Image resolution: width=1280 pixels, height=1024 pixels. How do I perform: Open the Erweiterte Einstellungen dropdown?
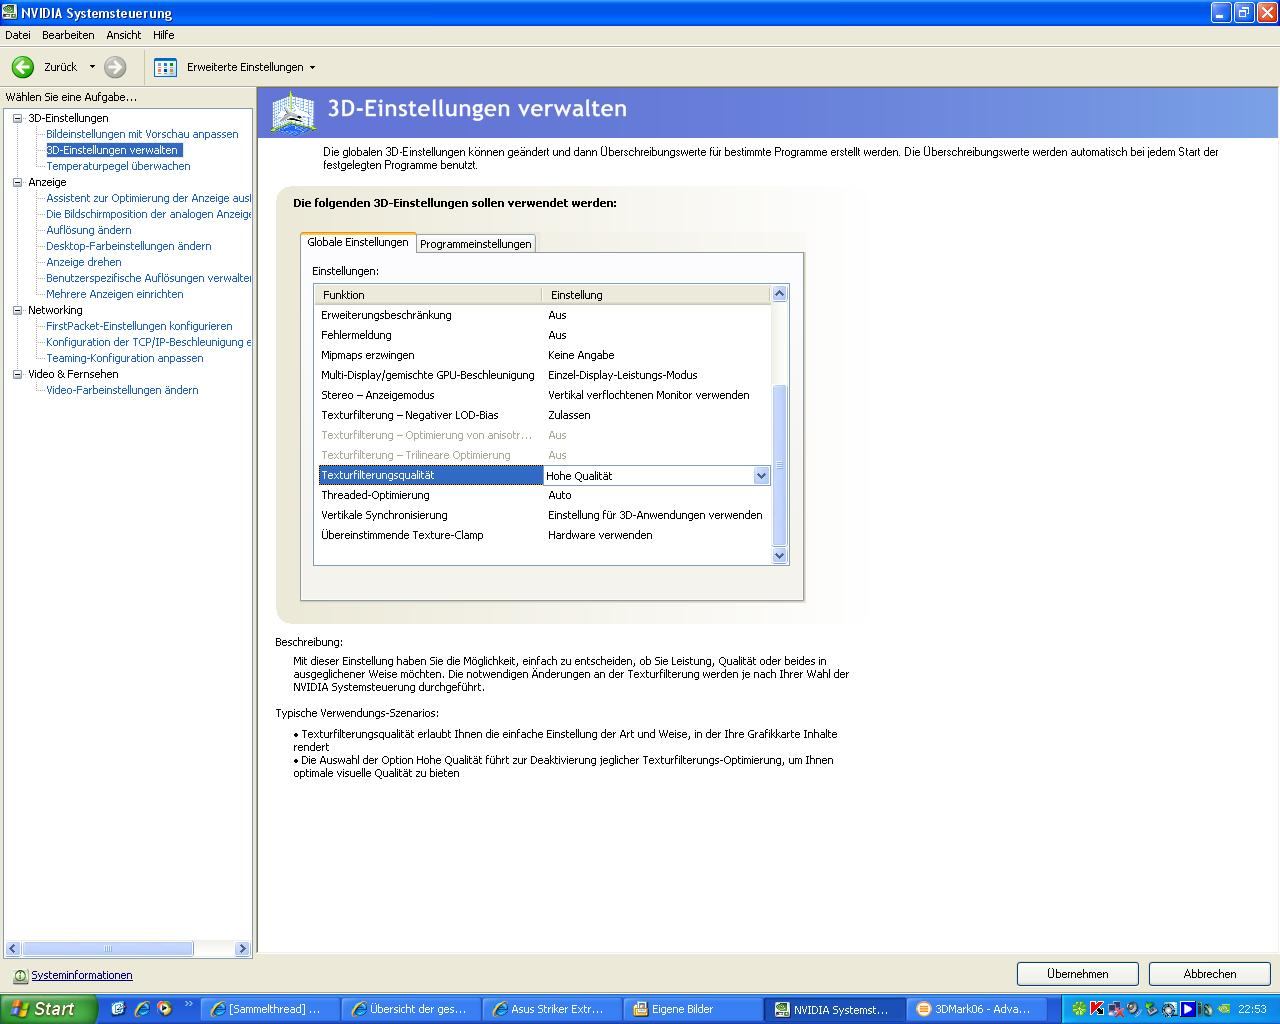point(312,68)
